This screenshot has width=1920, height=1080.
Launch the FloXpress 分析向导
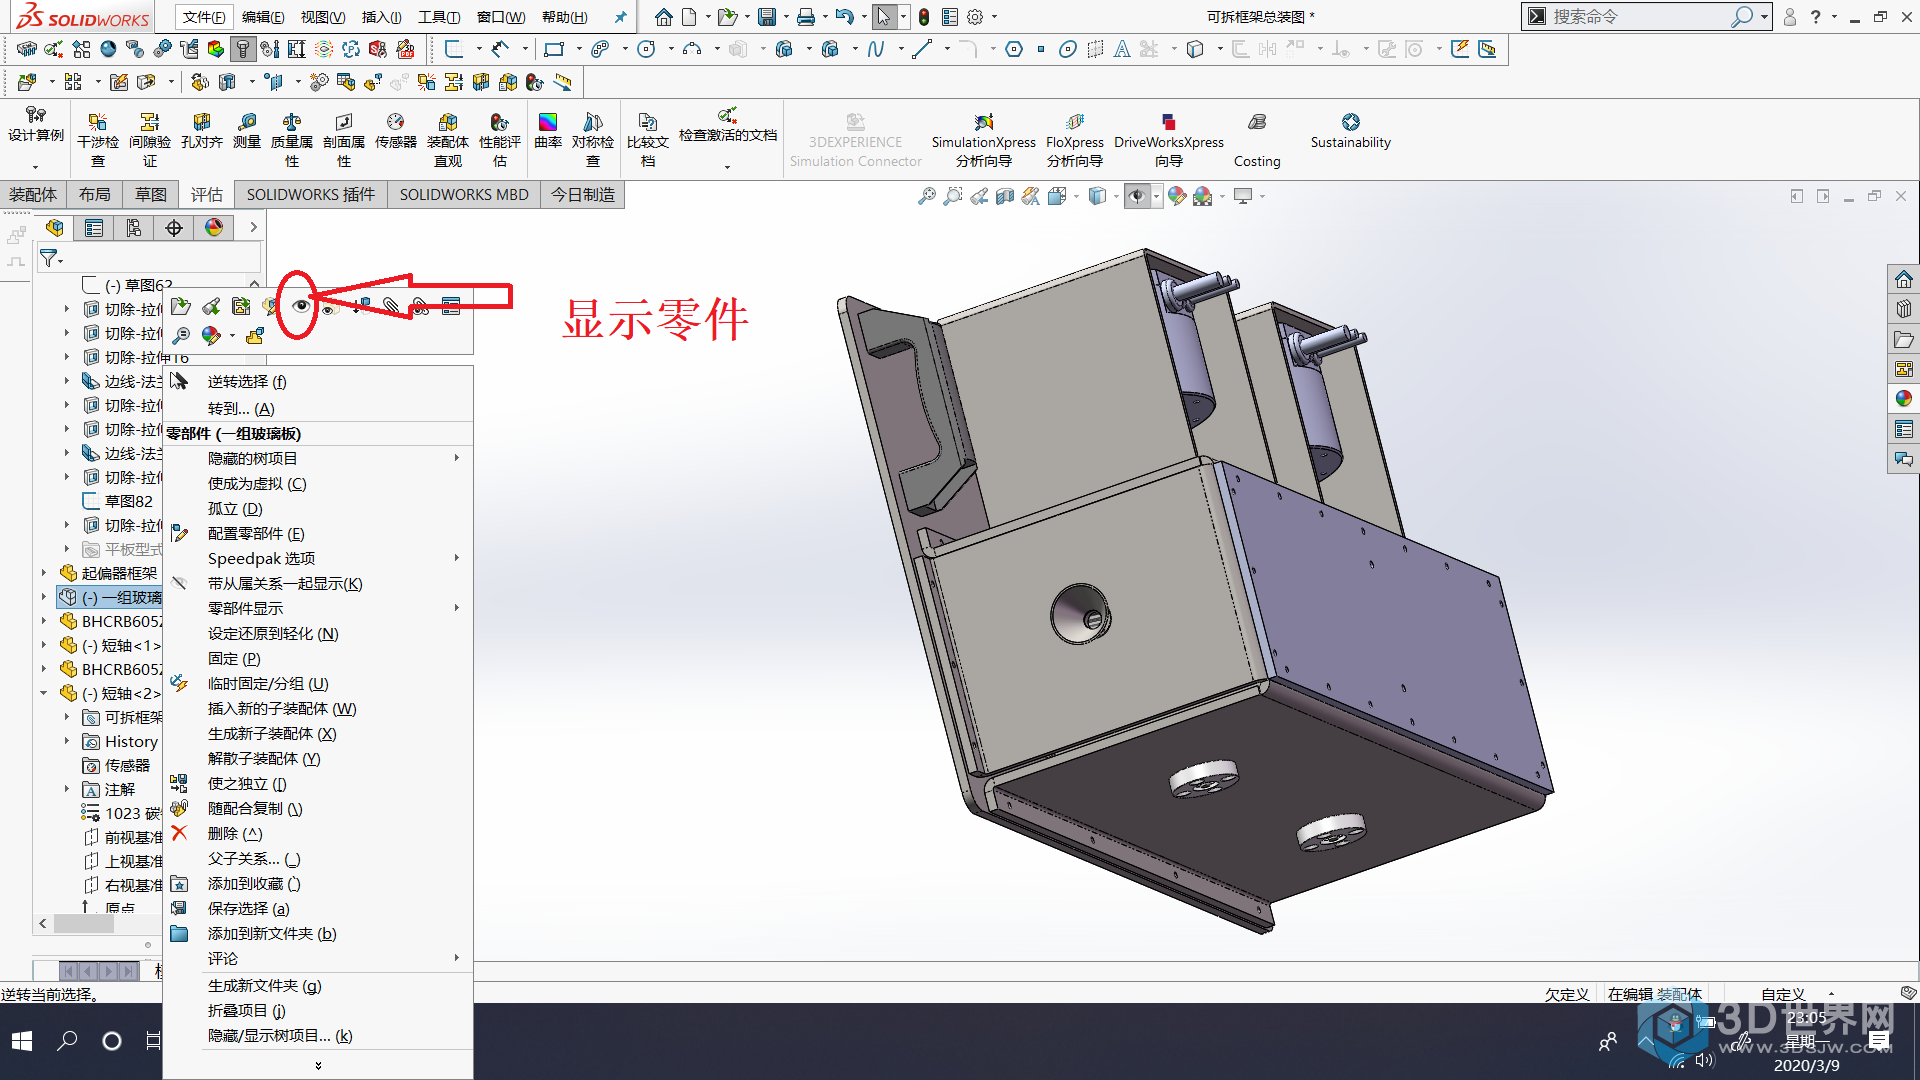(1075, 139)
